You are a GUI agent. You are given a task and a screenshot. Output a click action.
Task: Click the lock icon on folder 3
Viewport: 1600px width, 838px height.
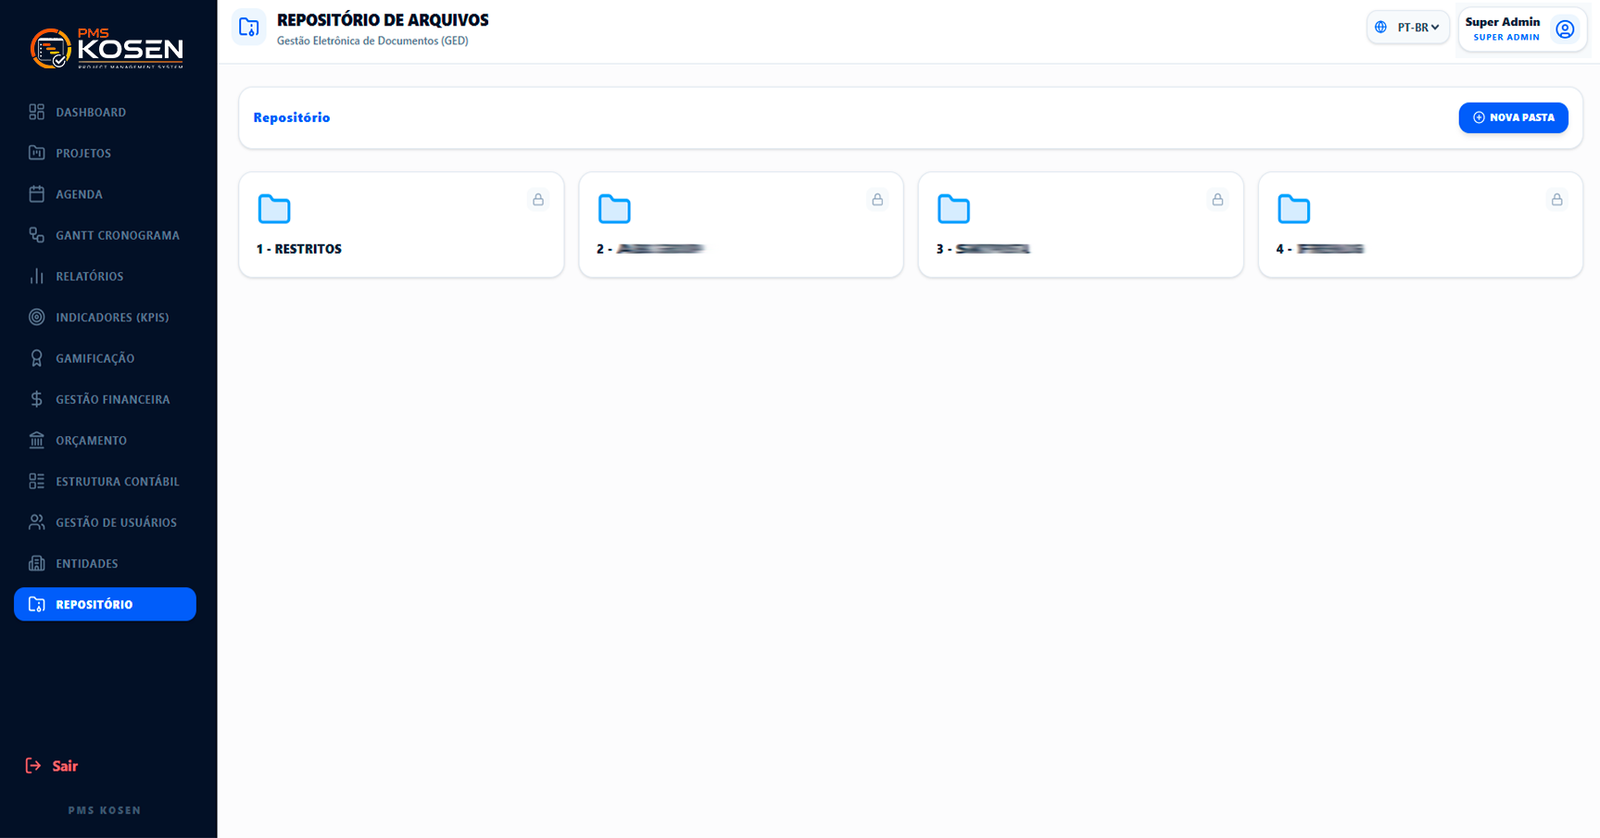(x=1217, y=200)
